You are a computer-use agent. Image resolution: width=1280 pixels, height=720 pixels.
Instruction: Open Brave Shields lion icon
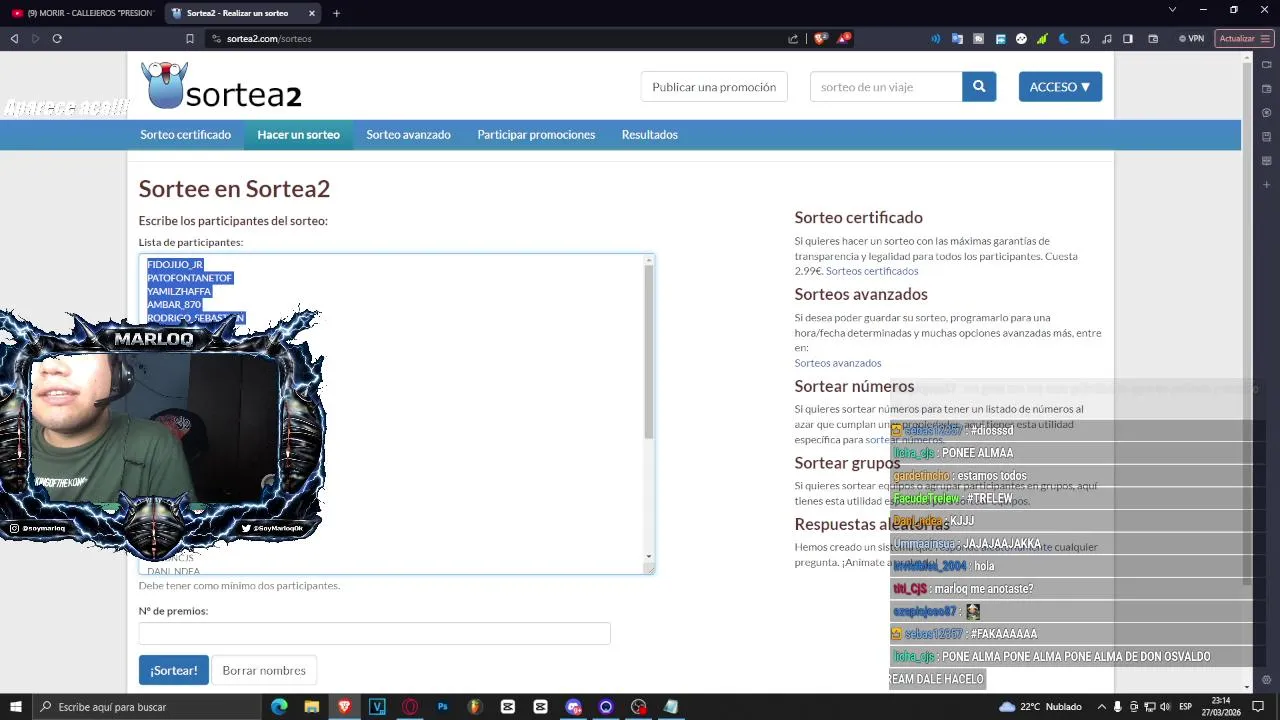point(821,39)
